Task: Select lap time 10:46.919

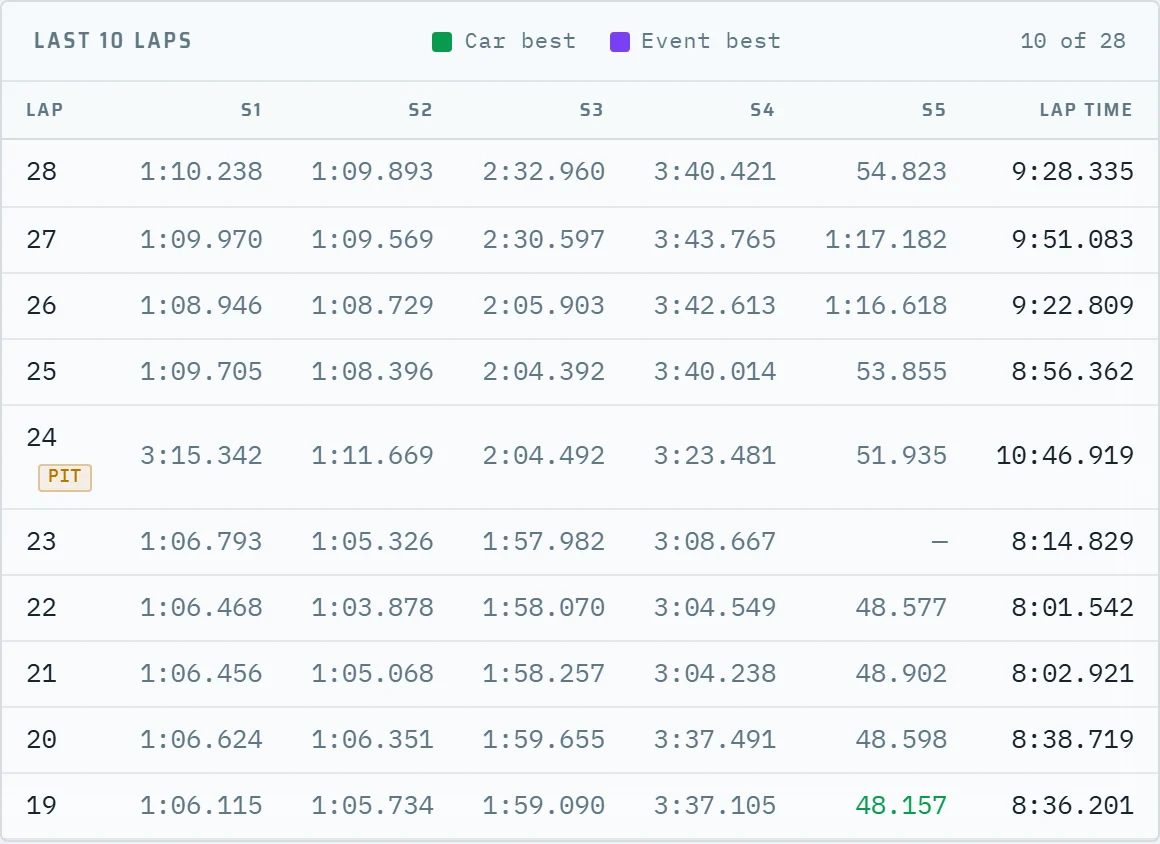Action: pos(1065,456)
